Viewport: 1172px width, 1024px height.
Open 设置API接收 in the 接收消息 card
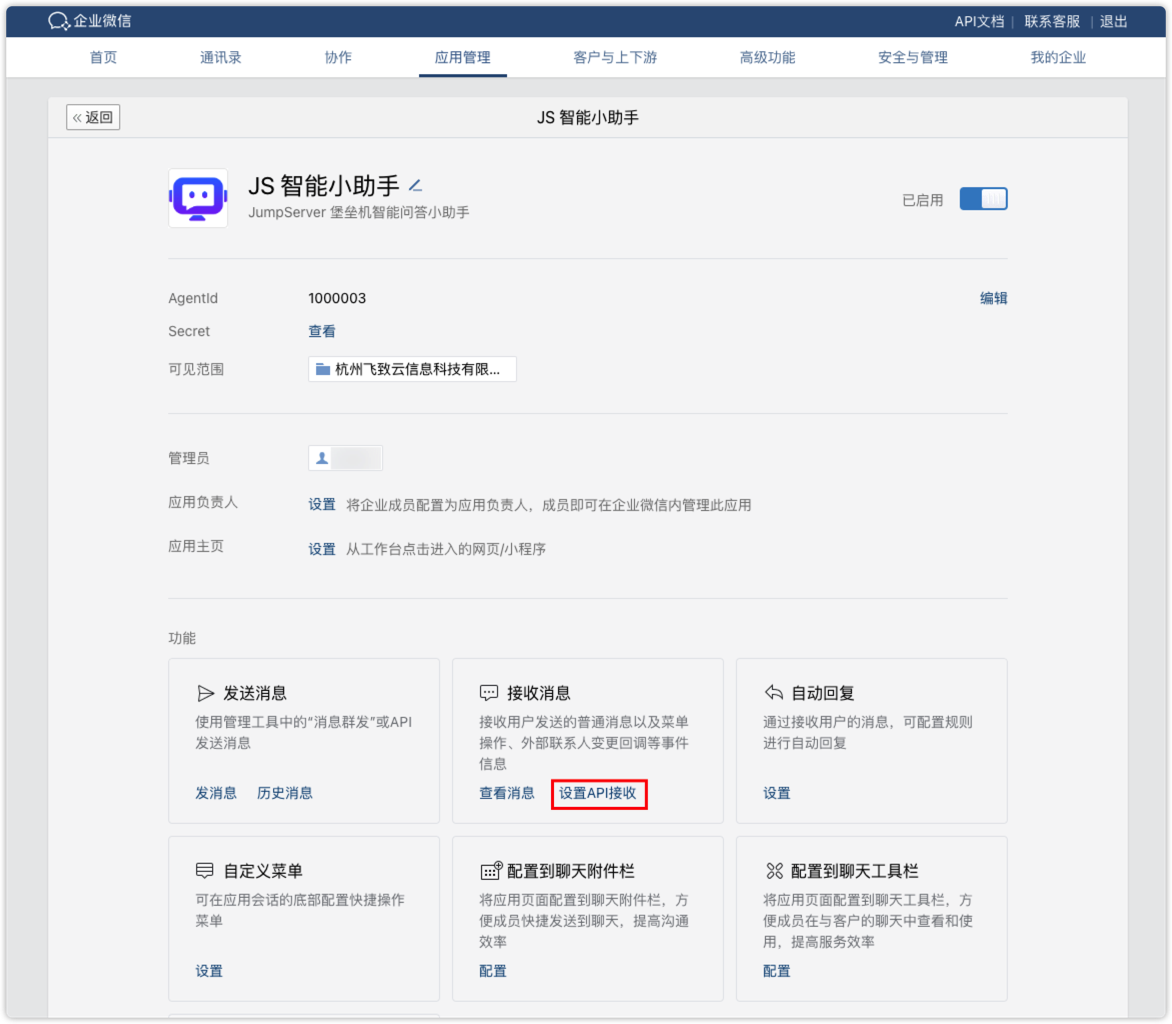coord(598,793)
